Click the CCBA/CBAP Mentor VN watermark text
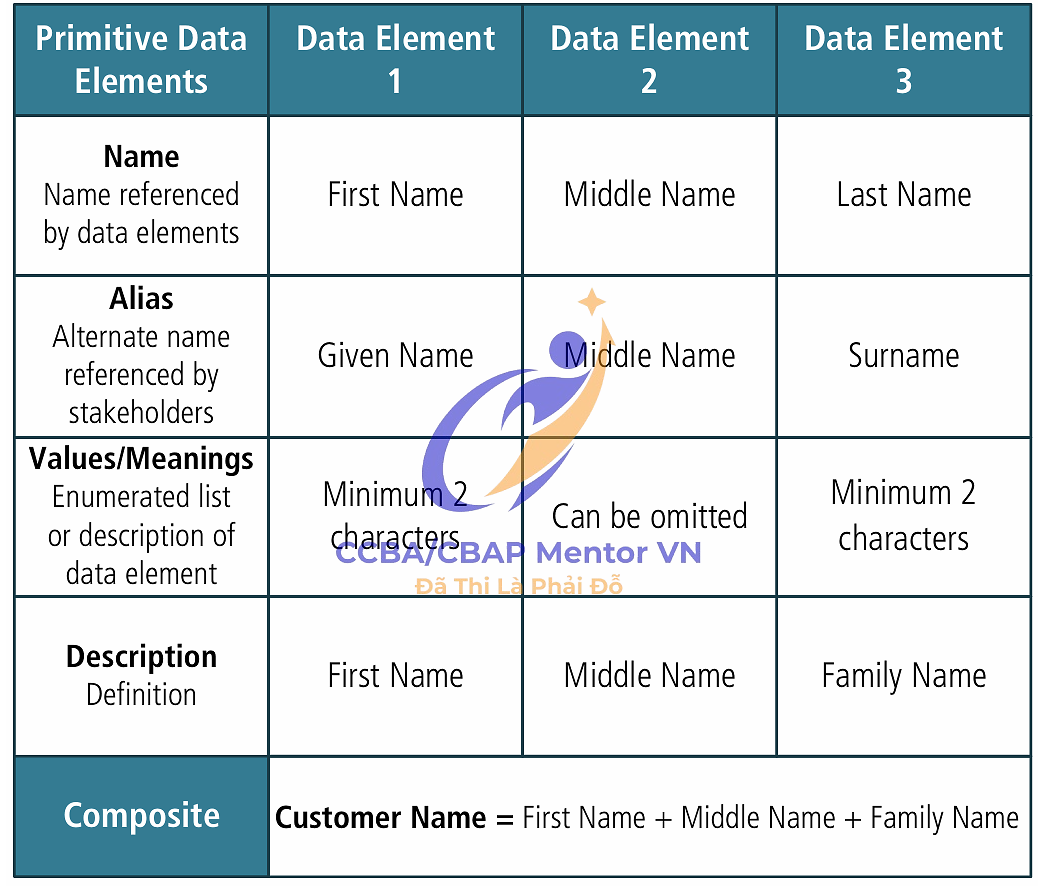The height and width of the screenshot is (888, 1038). click(518, 553)
